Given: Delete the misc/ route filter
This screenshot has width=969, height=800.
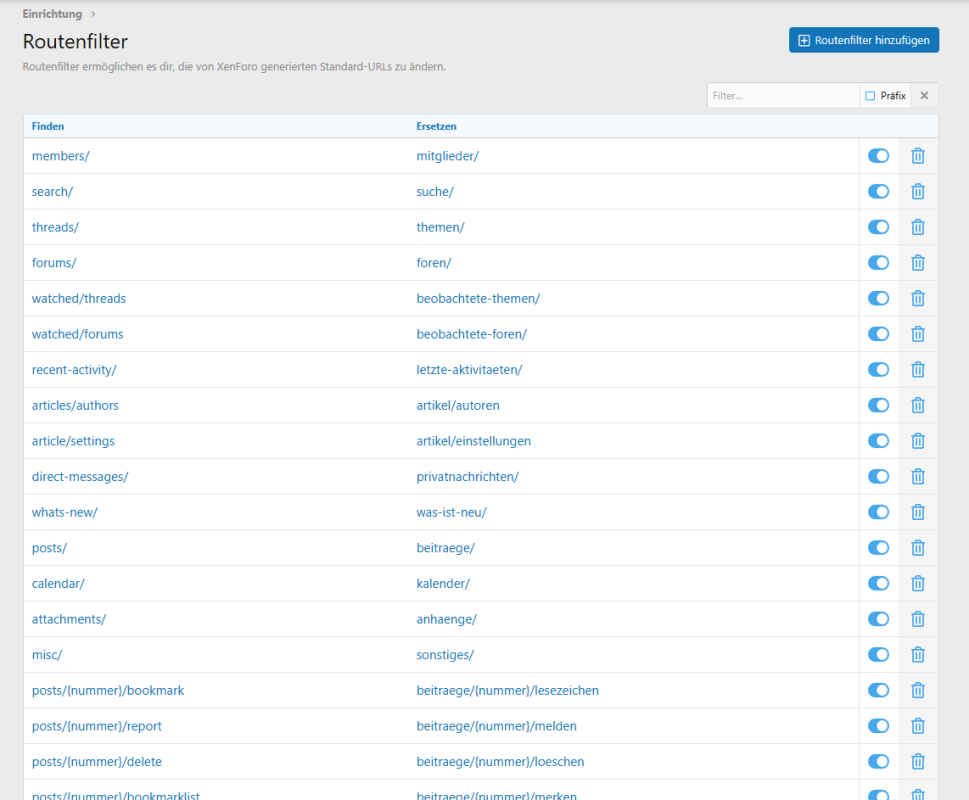Looking at the screenshot, I should [x=918, y=655].
